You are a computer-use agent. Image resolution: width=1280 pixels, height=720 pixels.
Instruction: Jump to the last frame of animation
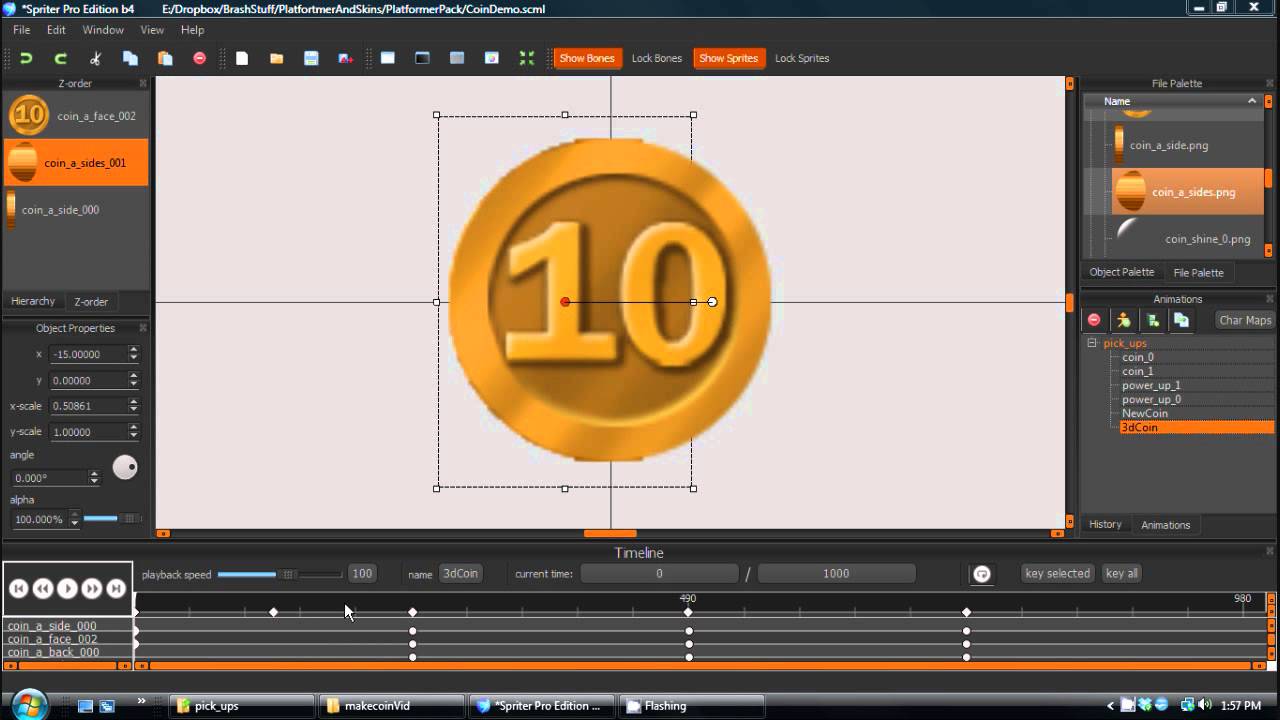116,589
